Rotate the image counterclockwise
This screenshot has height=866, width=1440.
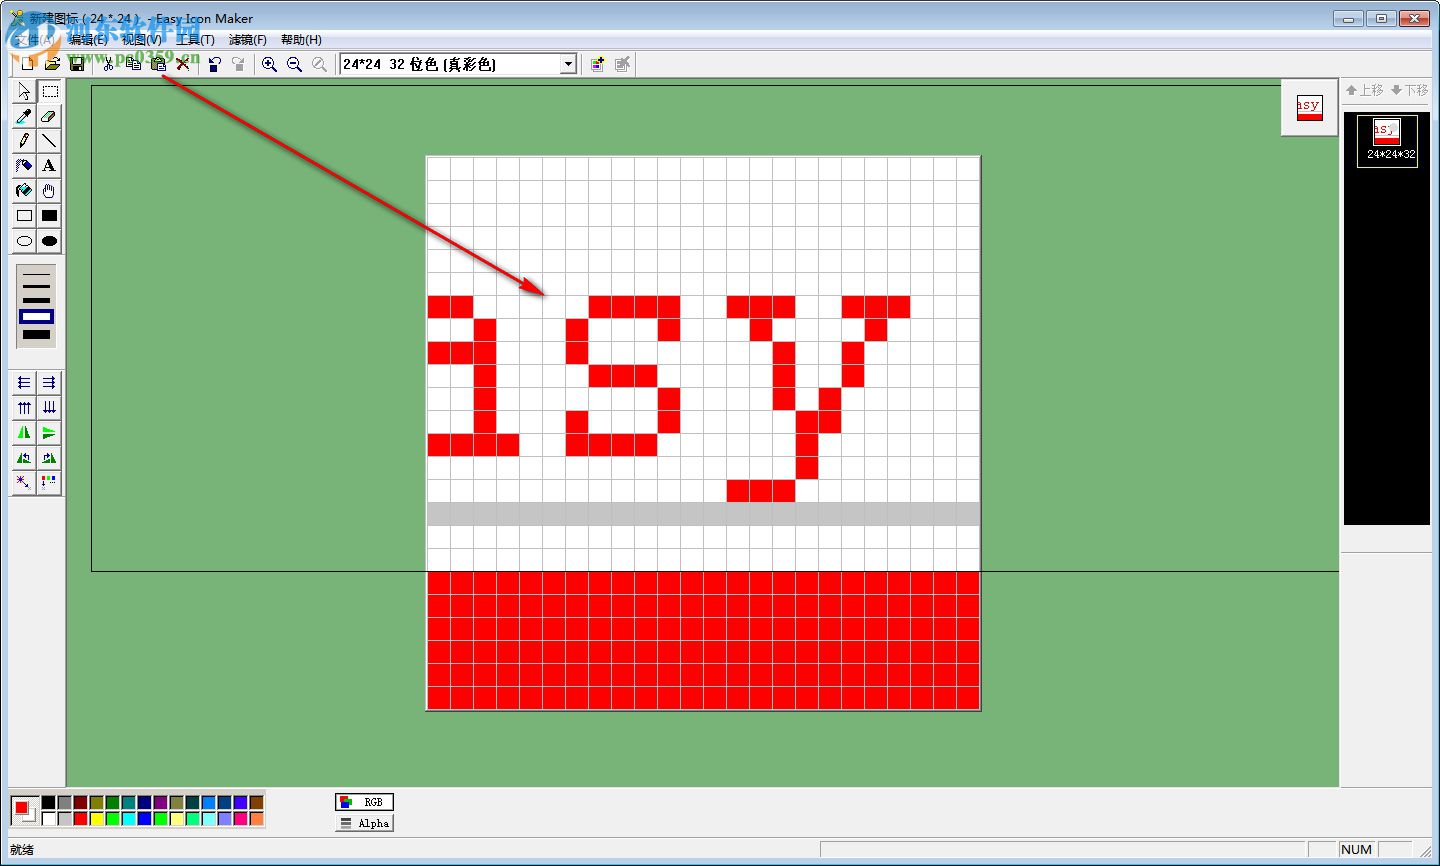24,458
